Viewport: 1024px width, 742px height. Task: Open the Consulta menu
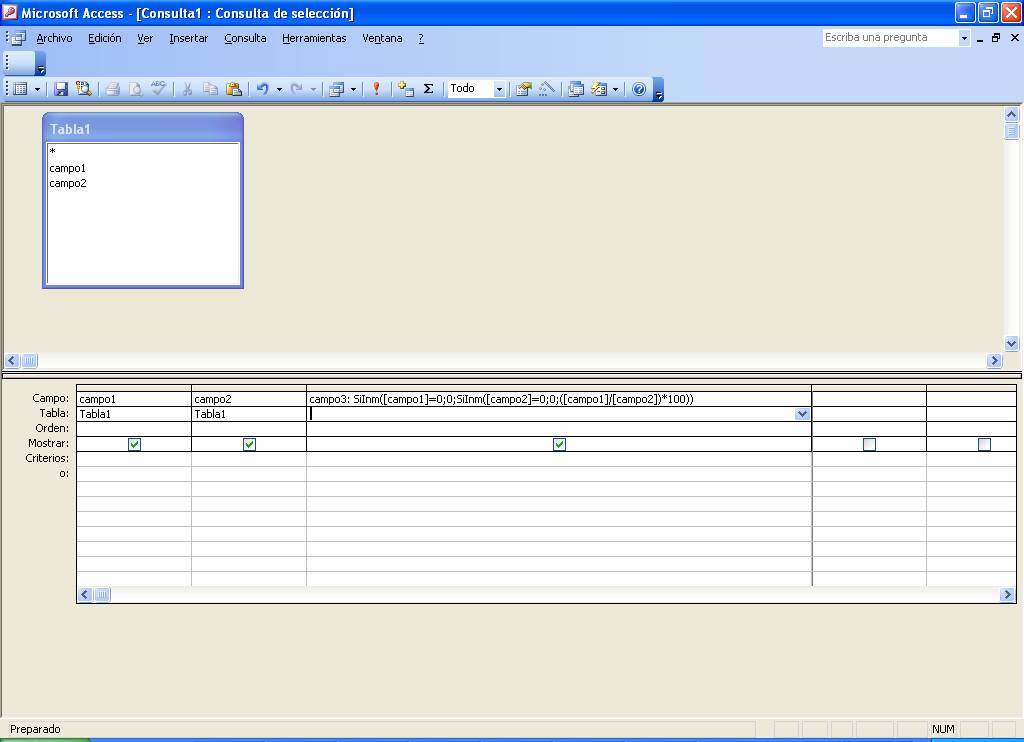point(245,38)
